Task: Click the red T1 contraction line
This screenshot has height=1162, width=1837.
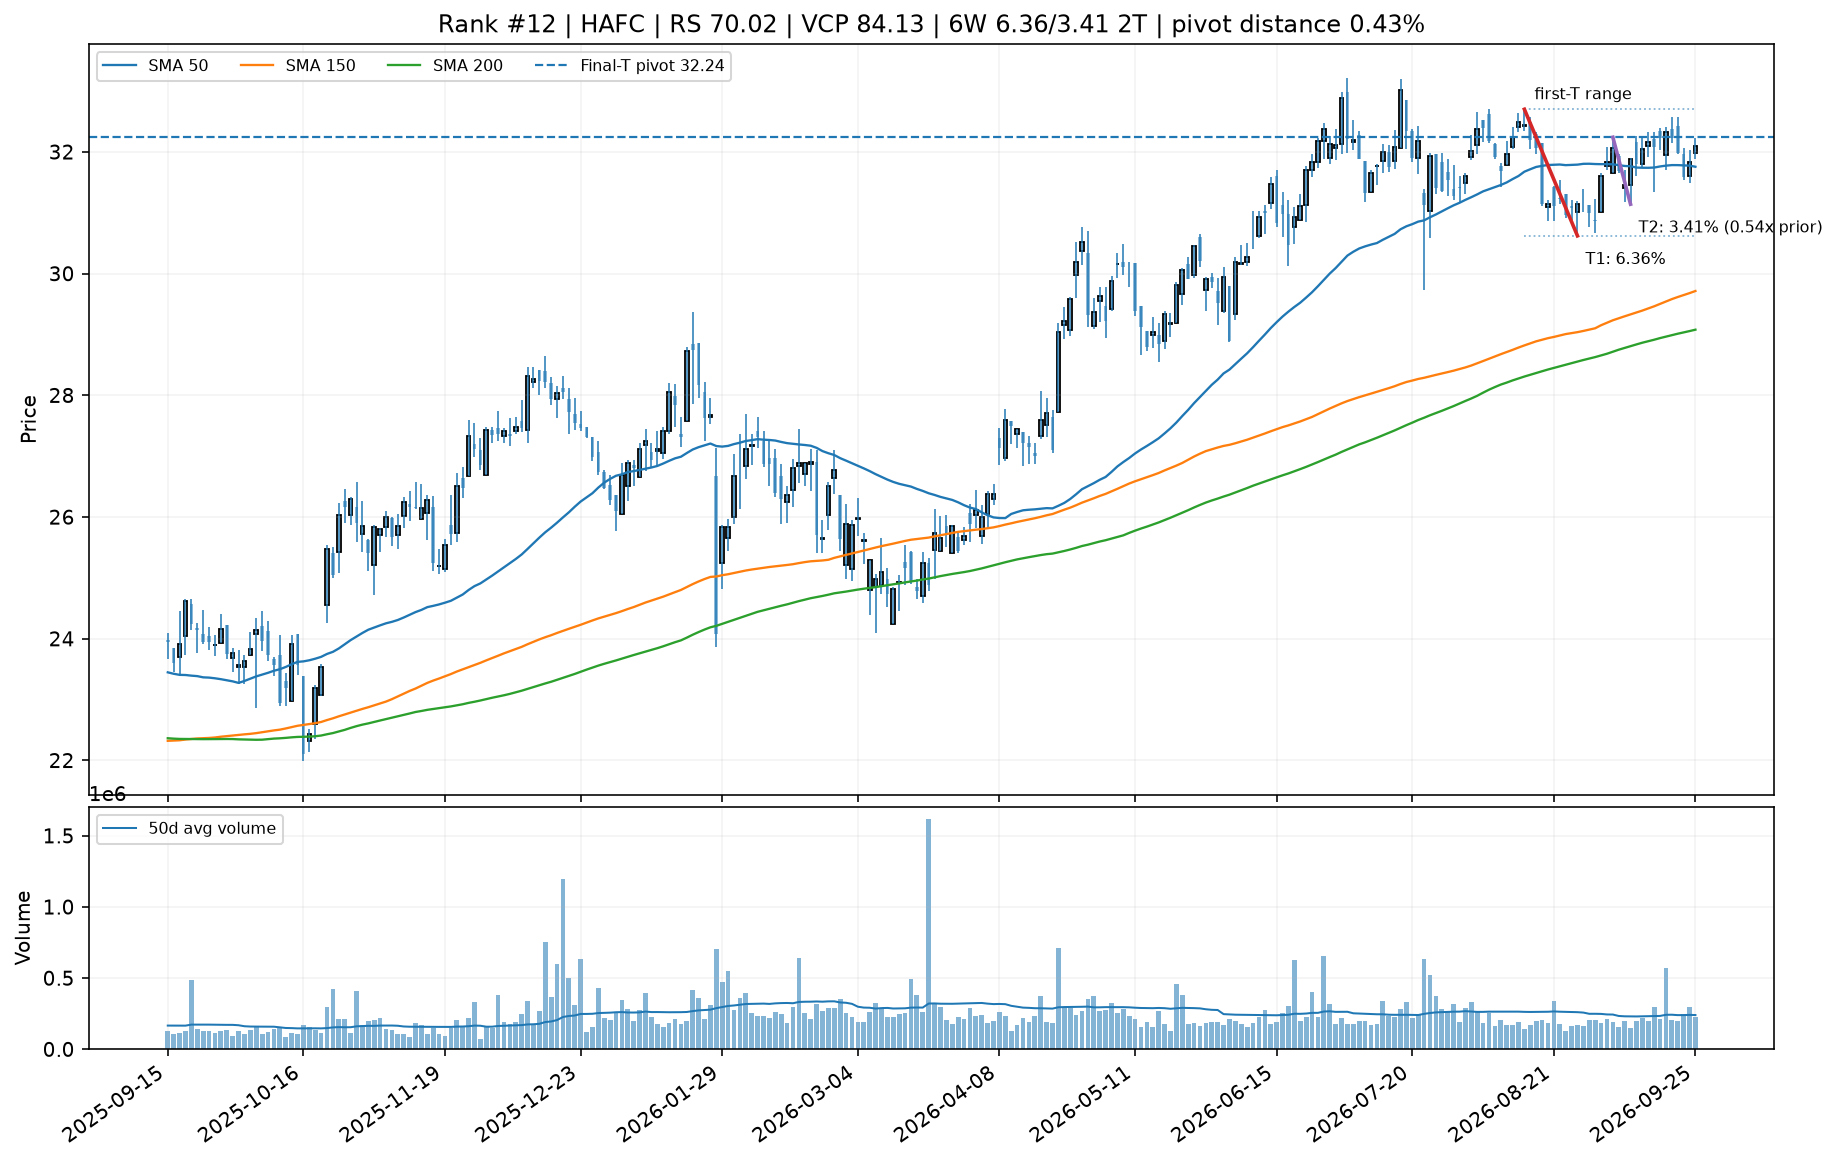Action: pos(1550,173)
